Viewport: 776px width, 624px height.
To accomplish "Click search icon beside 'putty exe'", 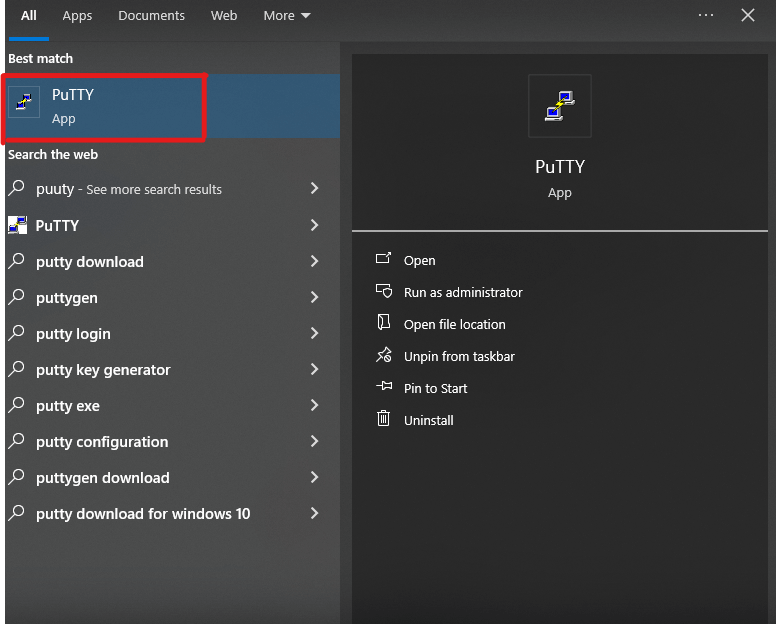I will pyautogui.click(x=17, y=405).
